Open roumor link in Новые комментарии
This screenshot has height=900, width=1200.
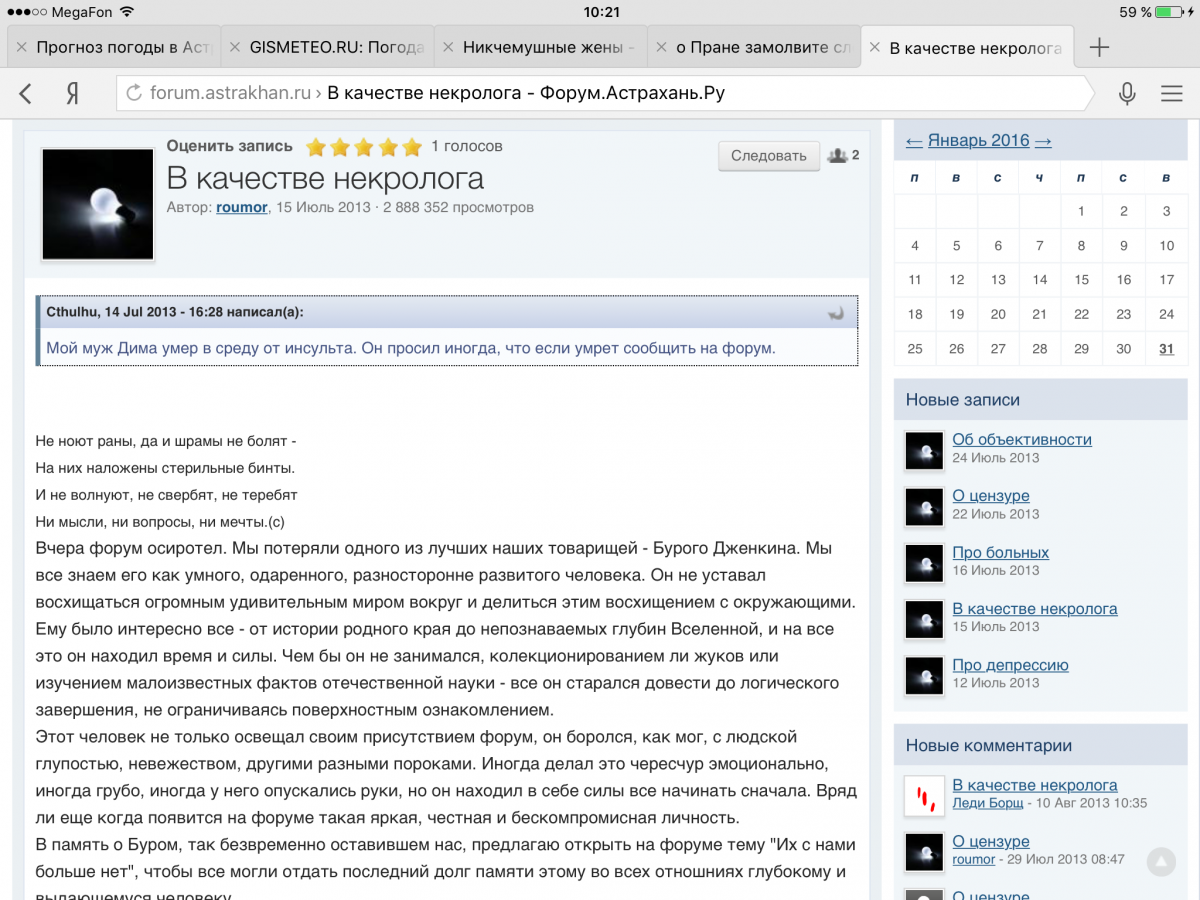click(x=974, y=859)
